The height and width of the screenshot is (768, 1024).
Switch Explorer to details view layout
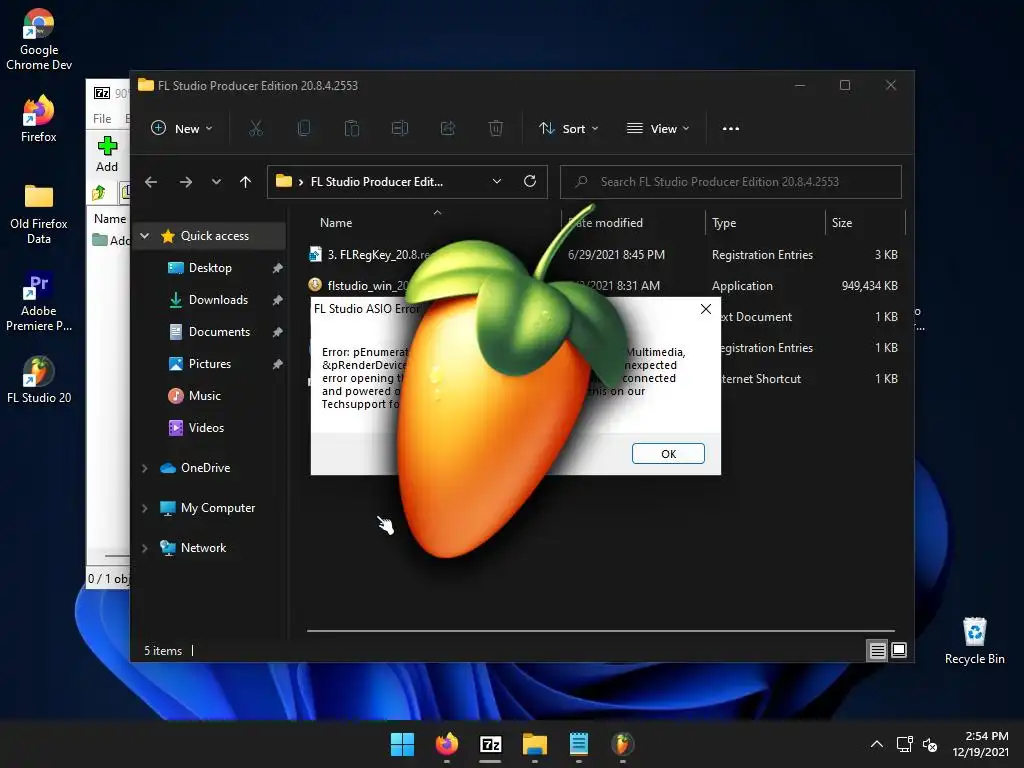pos(877,650)
